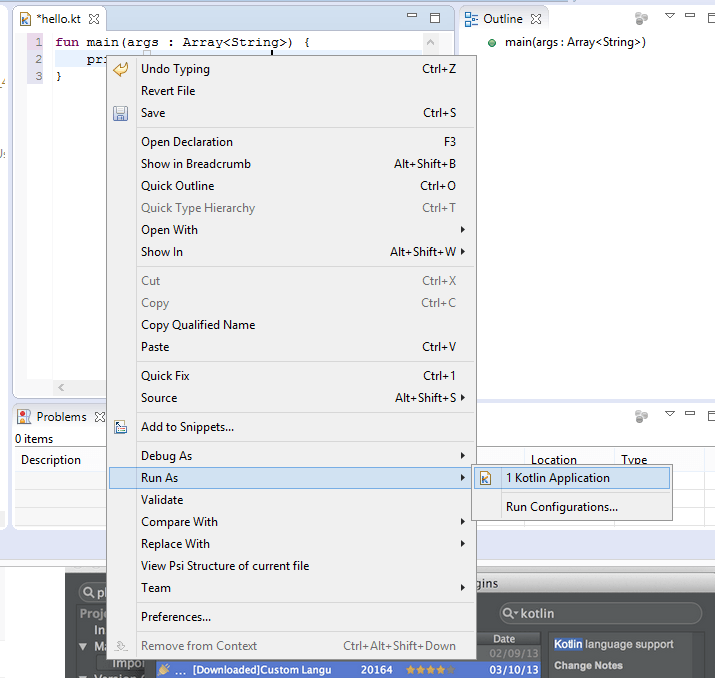This screenshot has width=715, height=678.
Task: Click the Description column header
Action: click(x=51, y=460)
